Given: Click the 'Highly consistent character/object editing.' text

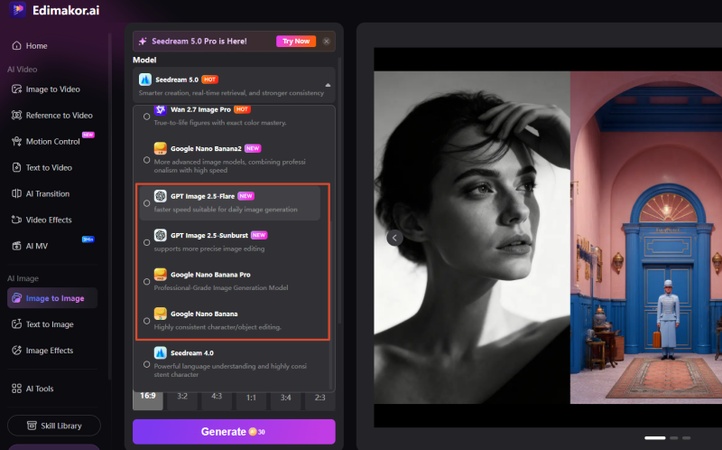Looking at the screenshot, I should point(218,327).
